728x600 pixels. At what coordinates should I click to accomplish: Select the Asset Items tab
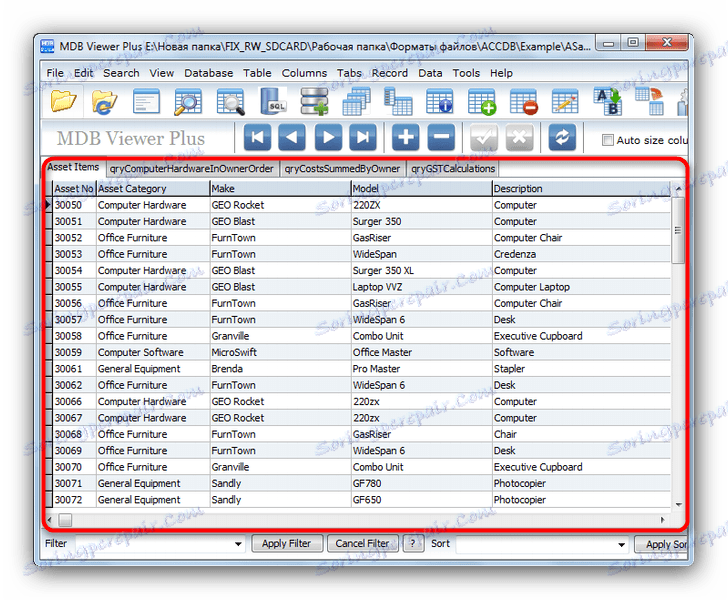pos(73,167)
